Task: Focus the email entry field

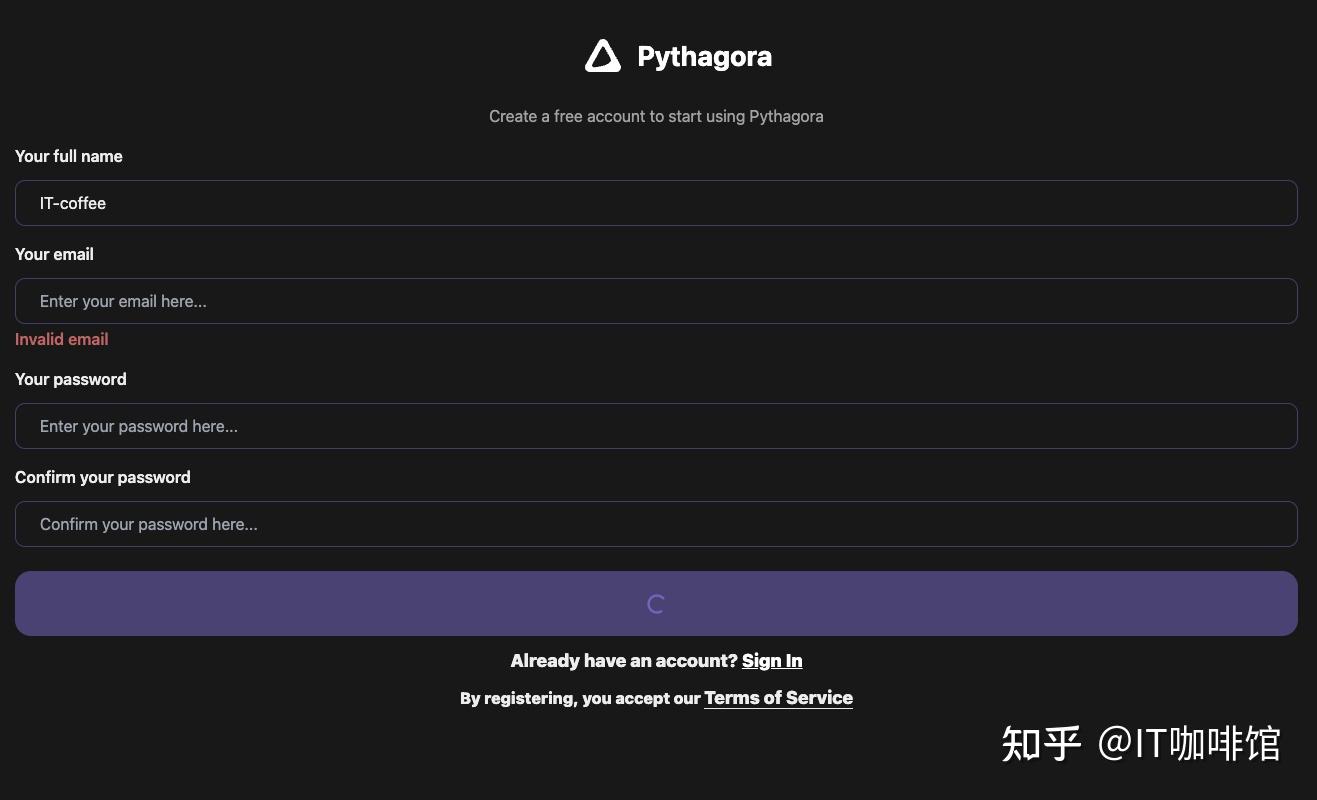Action: pos(400,301)
